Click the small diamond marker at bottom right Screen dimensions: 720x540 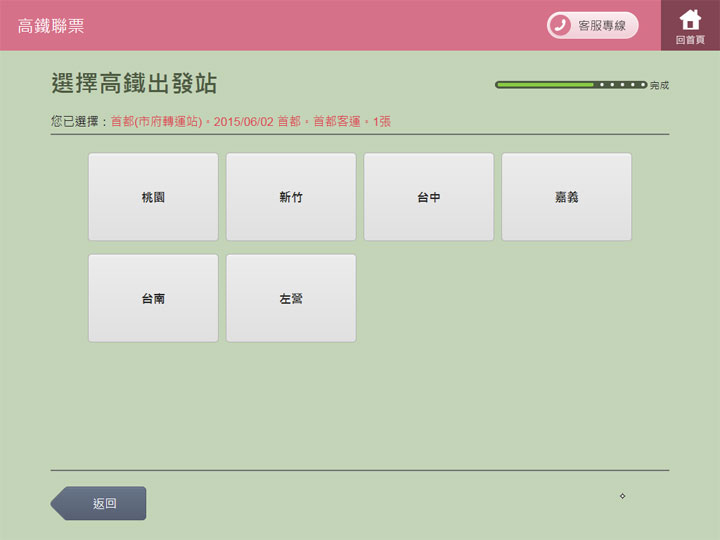pos(622,496)
